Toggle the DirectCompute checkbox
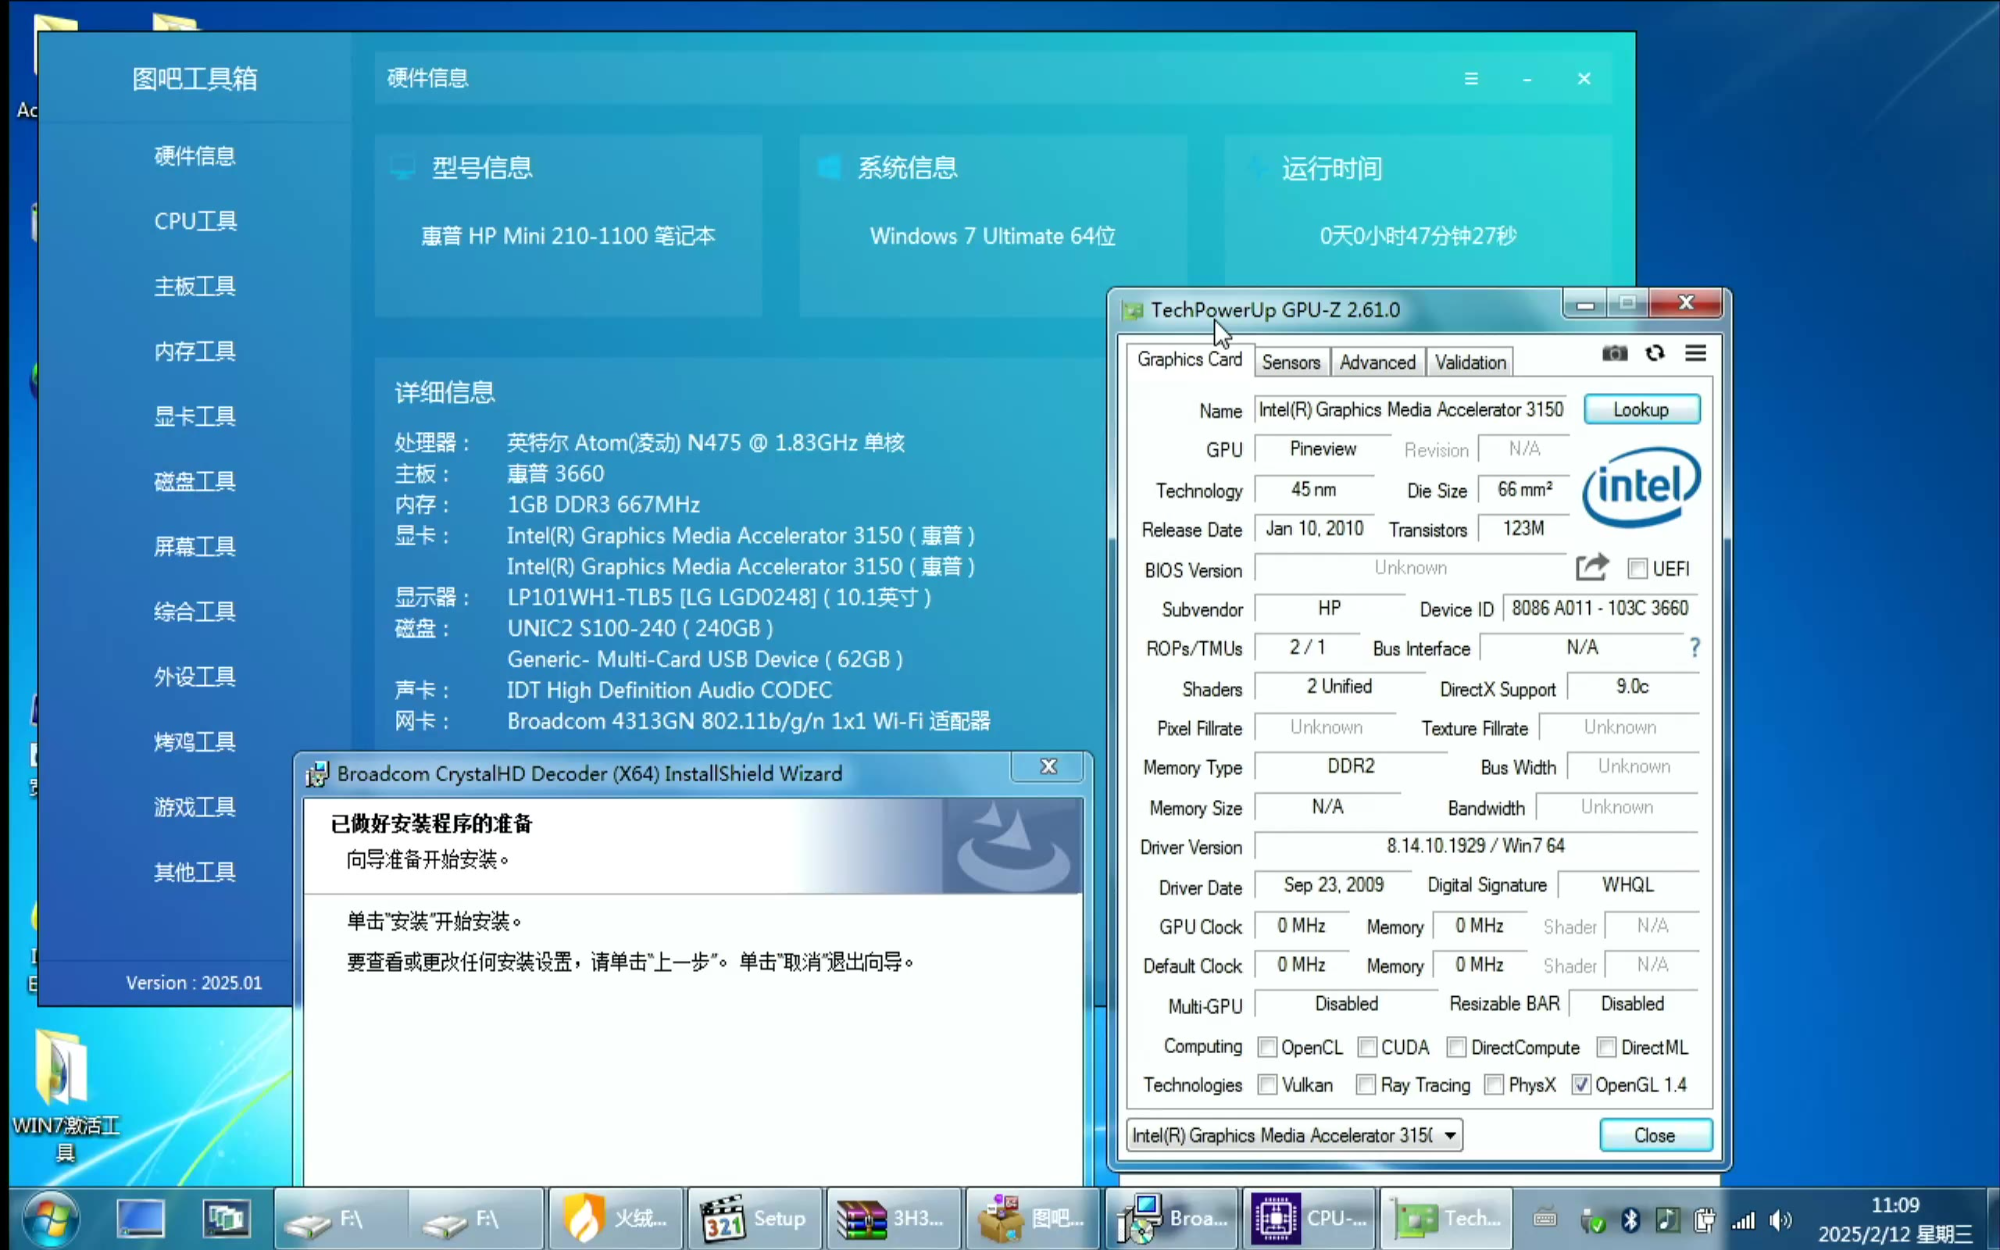The width and height of the screenshot is (2000, 1250). (1456, 1047)
